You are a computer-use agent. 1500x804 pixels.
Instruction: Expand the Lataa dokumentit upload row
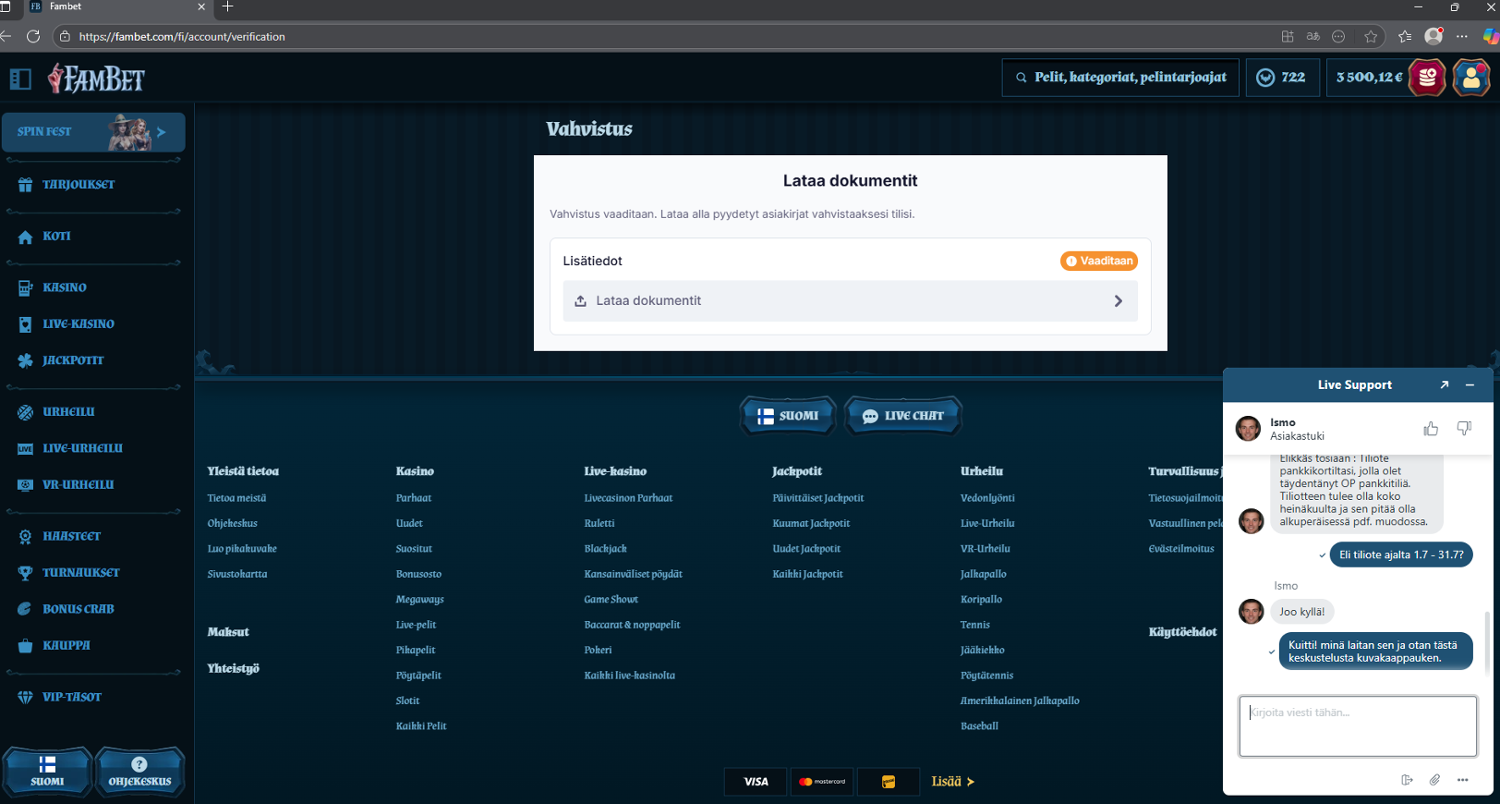coord(849,301)
